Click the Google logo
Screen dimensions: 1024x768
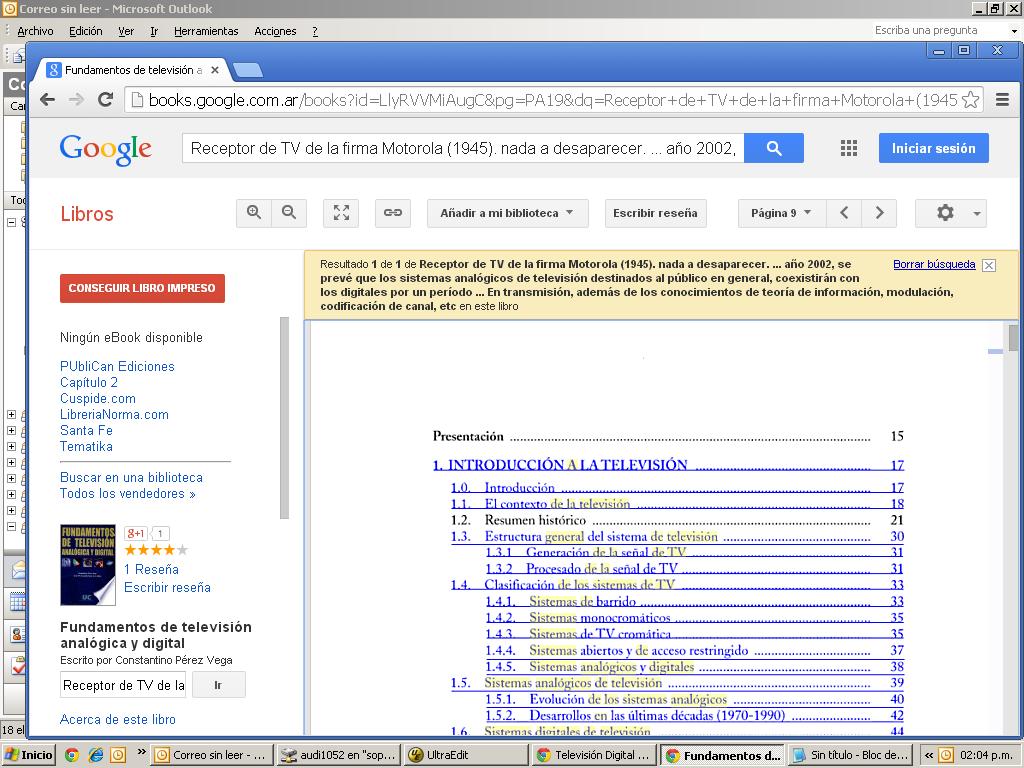[106, 150]
